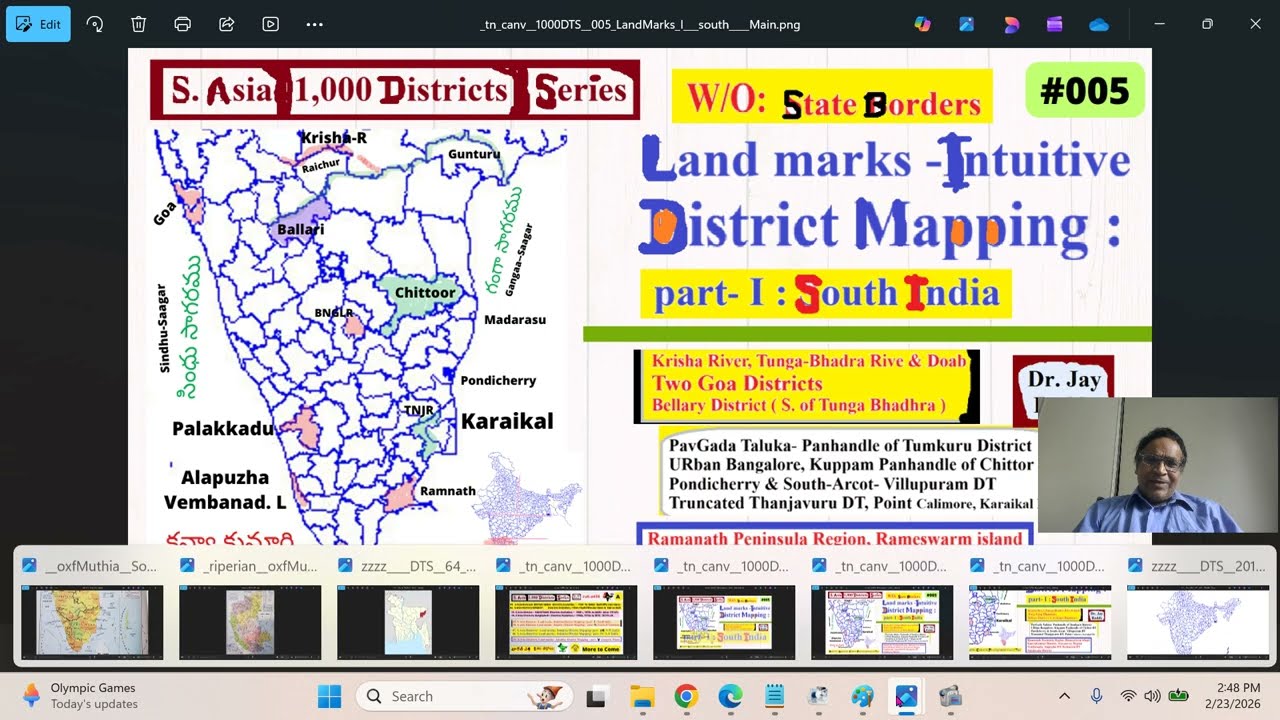Rotate the image with the rotate icon
The image size is (1280, 720).
[x=95, y=24]
